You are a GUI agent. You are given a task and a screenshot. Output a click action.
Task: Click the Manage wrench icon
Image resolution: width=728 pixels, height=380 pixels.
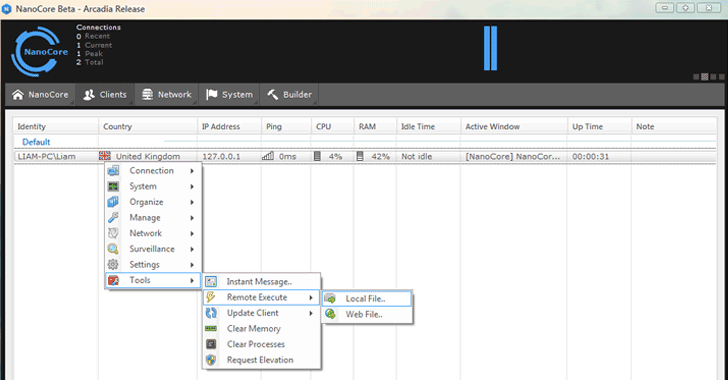[x=113, y=217]
